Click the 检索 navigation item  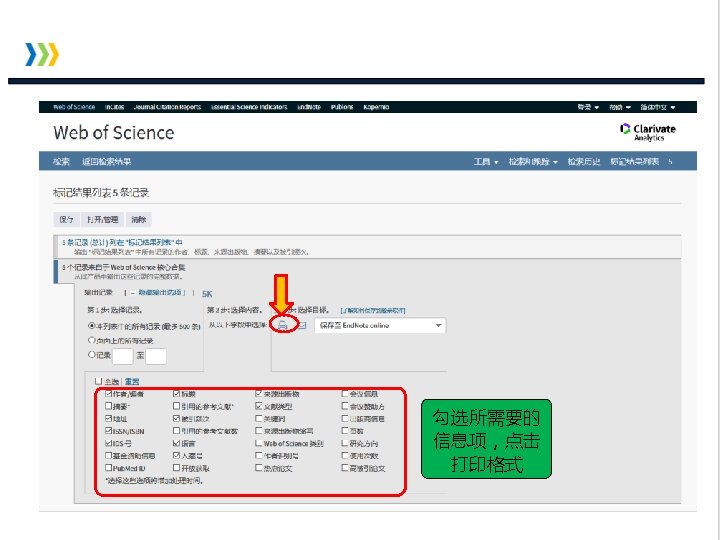(x=61, y=162)
